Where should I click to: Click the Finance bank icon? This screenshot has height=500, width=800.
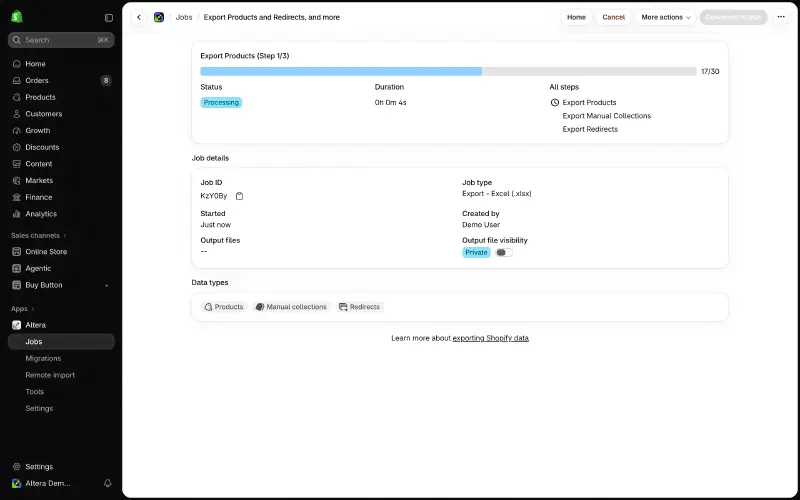(x=17, y=197)
